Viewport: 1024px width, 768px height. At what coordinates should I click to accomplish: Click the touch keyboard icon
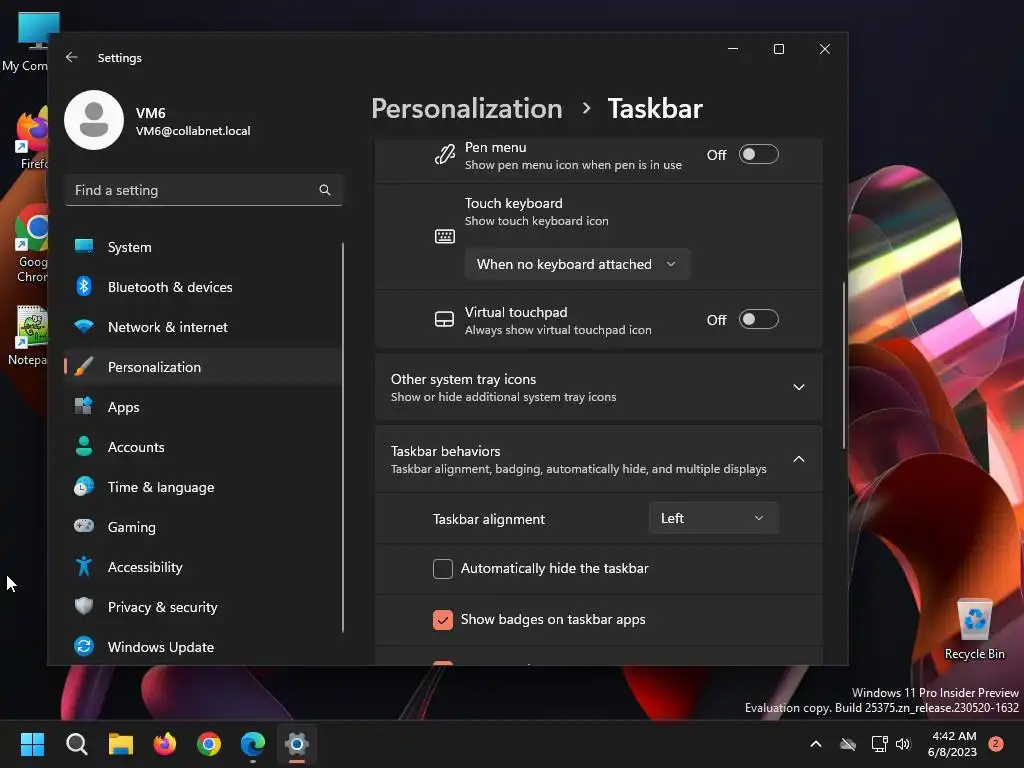pos(445,236)
